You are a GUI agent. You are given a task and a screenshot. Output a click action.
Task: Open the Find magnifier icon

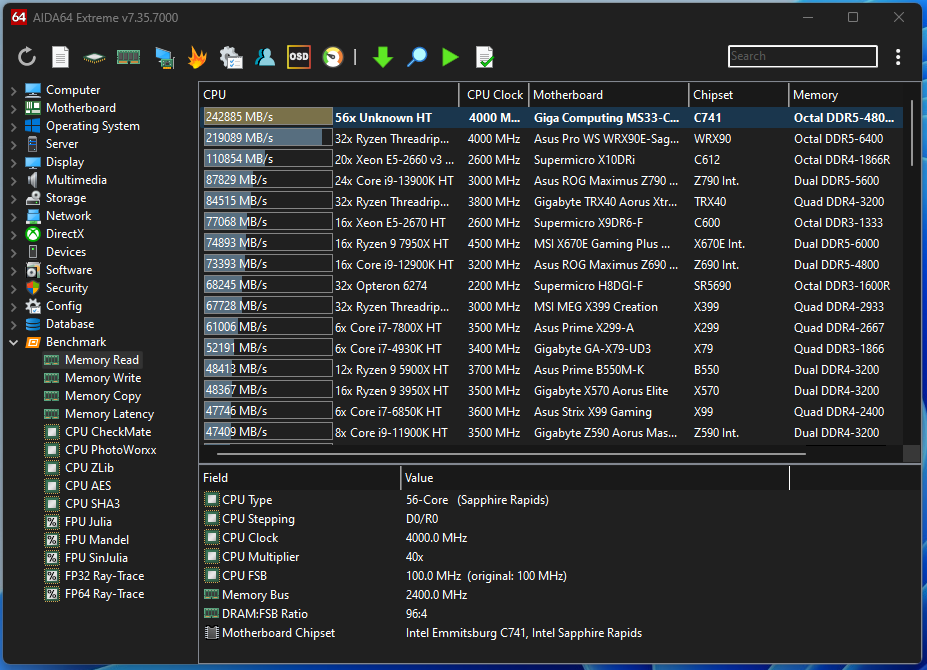click(x=417, y=57)
